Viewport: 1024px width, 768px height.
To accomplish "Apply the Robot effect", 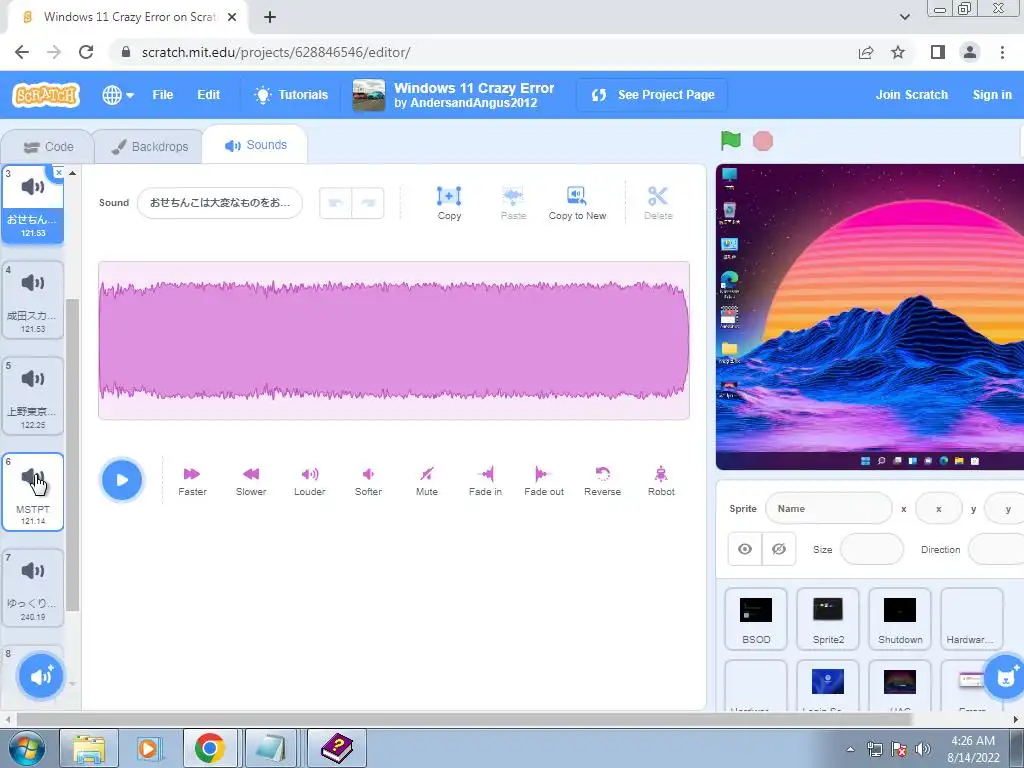I will (x=661, y=481).
